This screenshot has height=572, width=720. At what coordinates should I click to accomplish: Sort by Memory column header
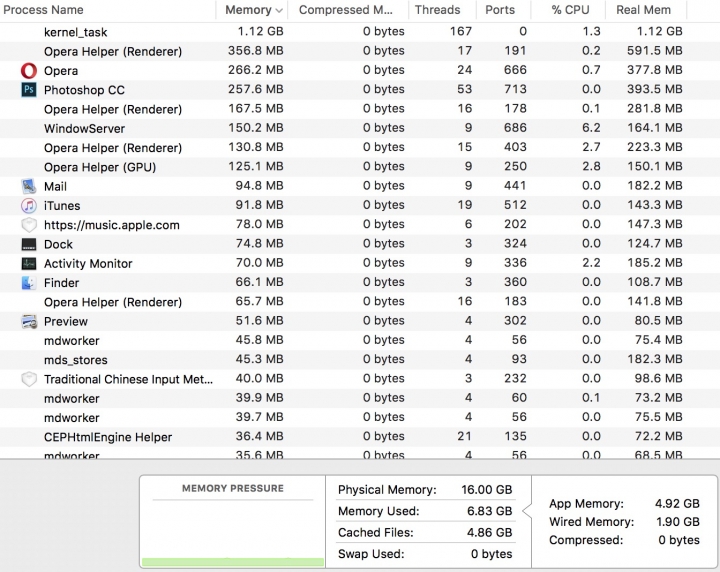248,10
